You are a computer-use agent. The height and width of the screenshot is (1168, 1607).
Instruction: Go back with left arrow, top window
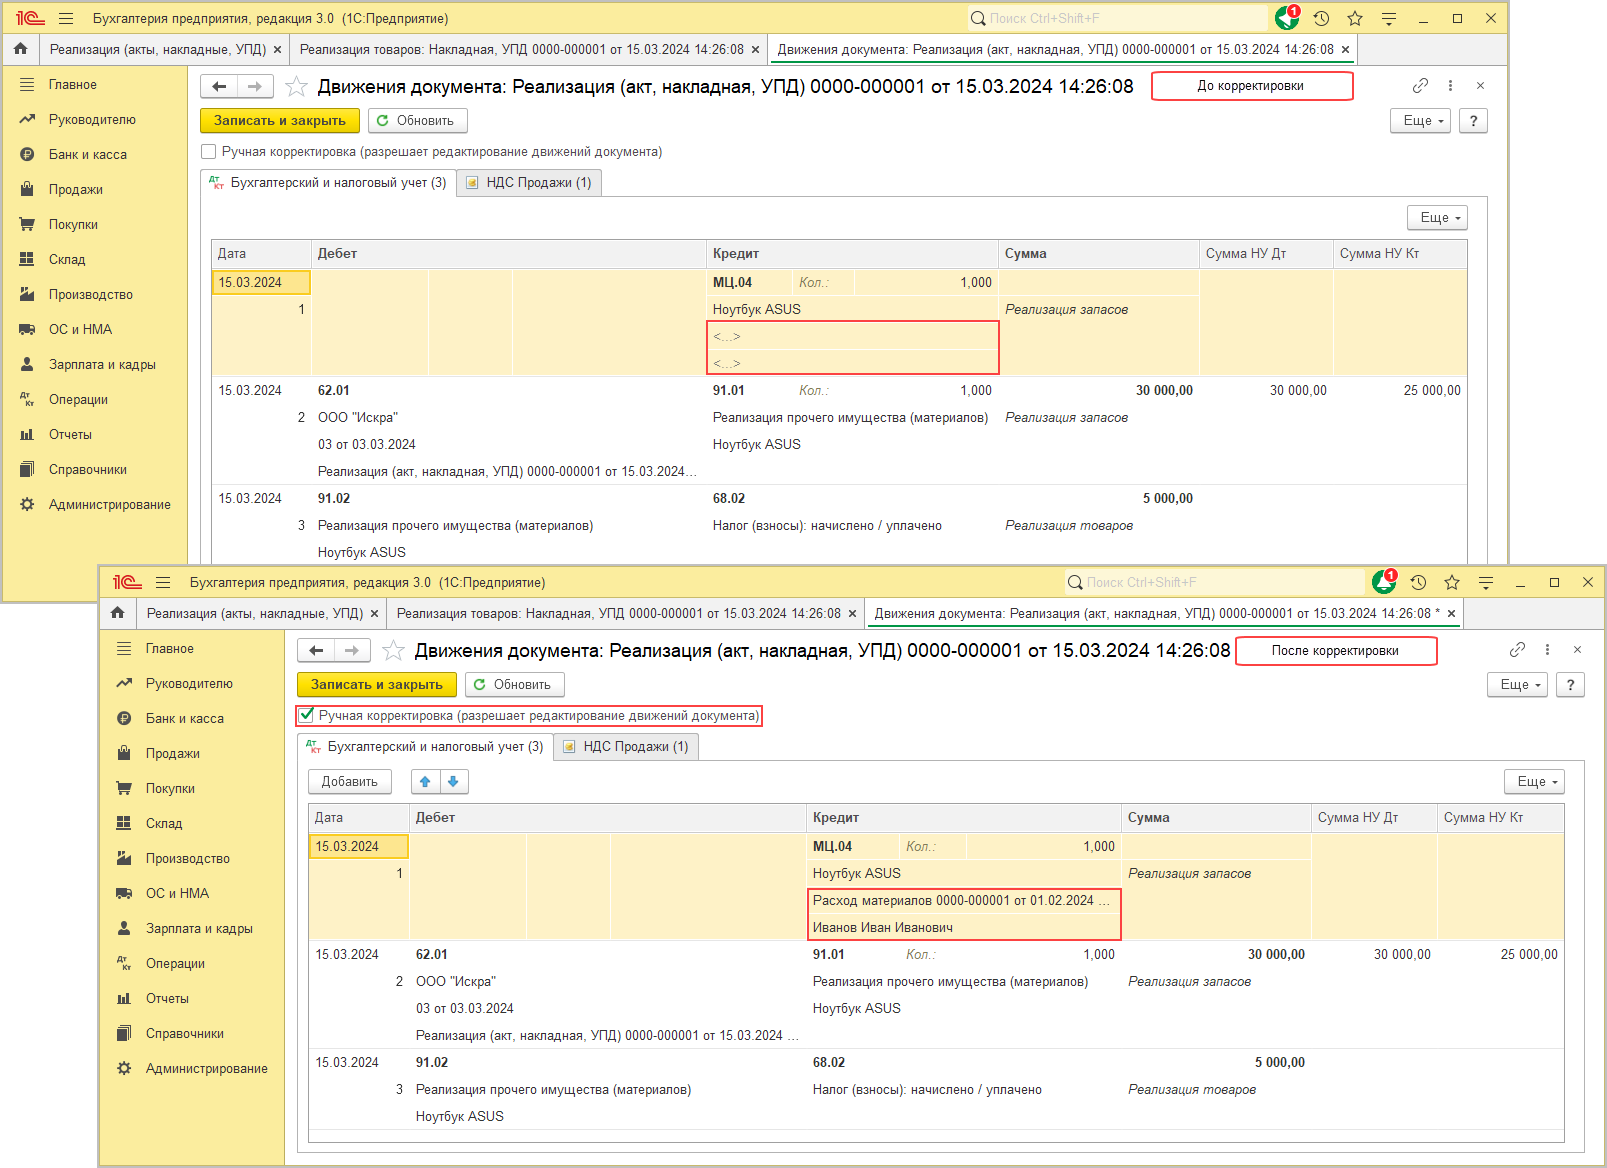point(219,87)
